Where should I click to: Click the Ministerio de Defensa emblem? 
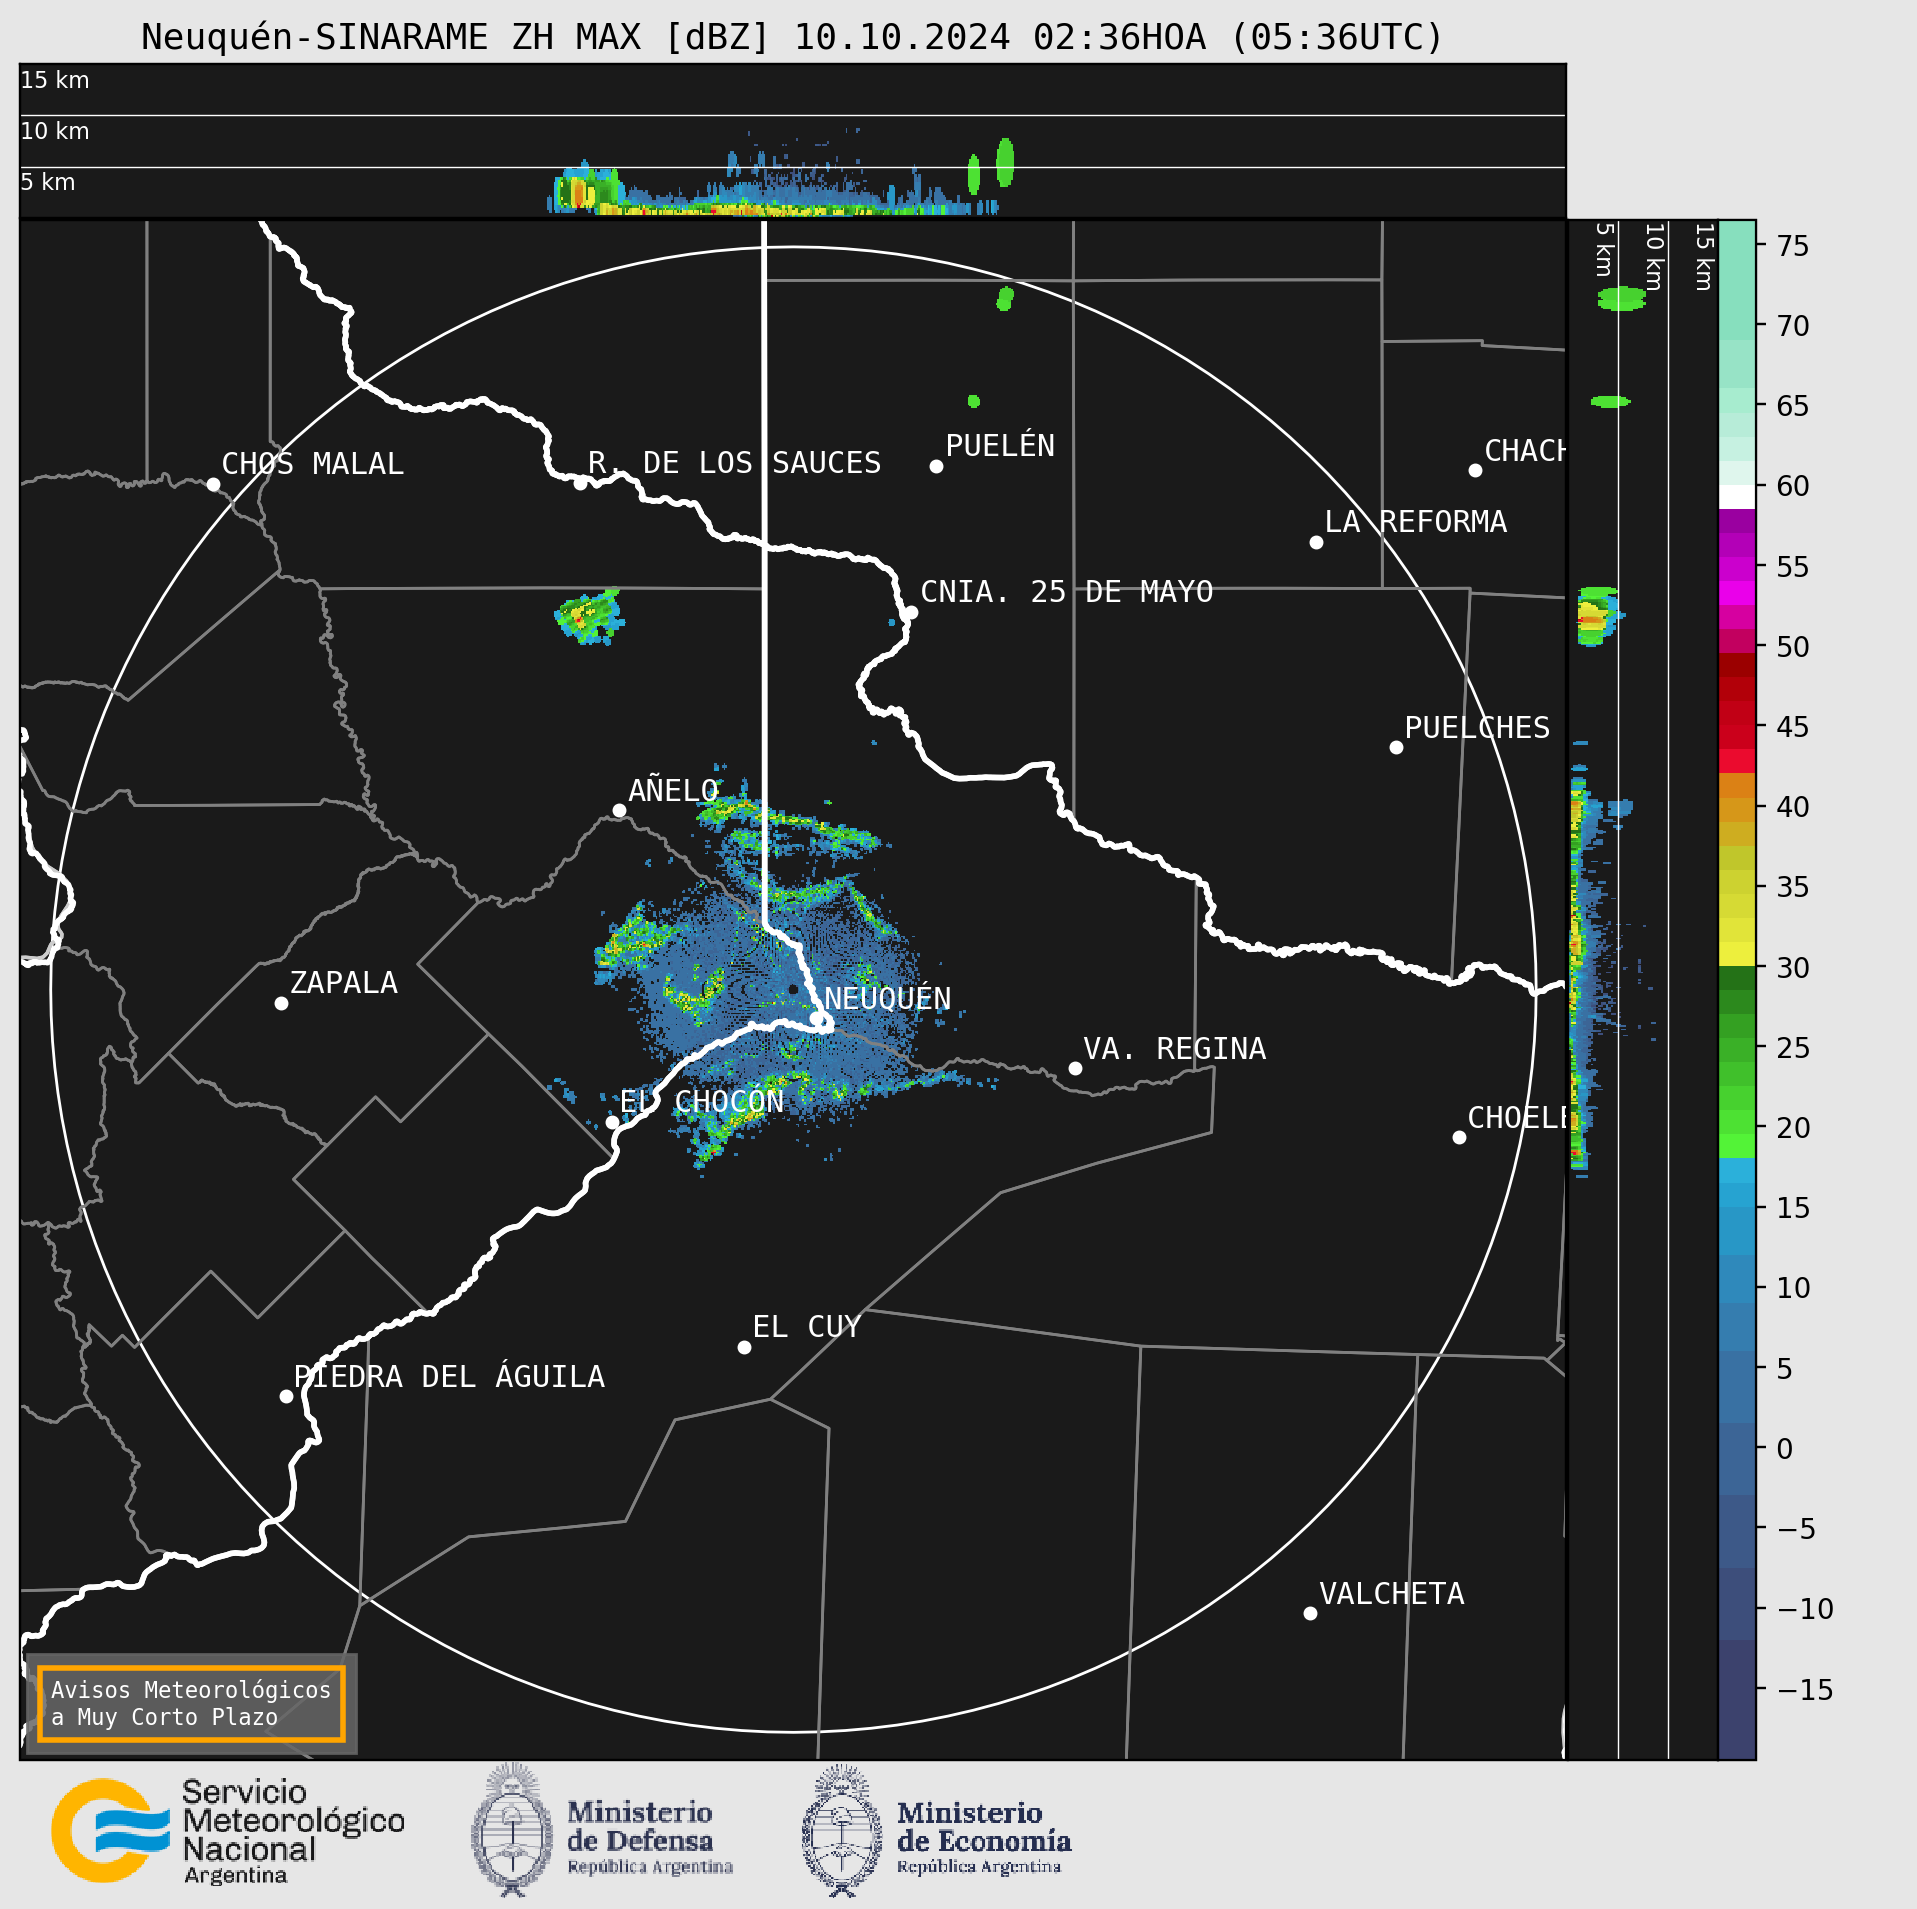pos(512,1831)
